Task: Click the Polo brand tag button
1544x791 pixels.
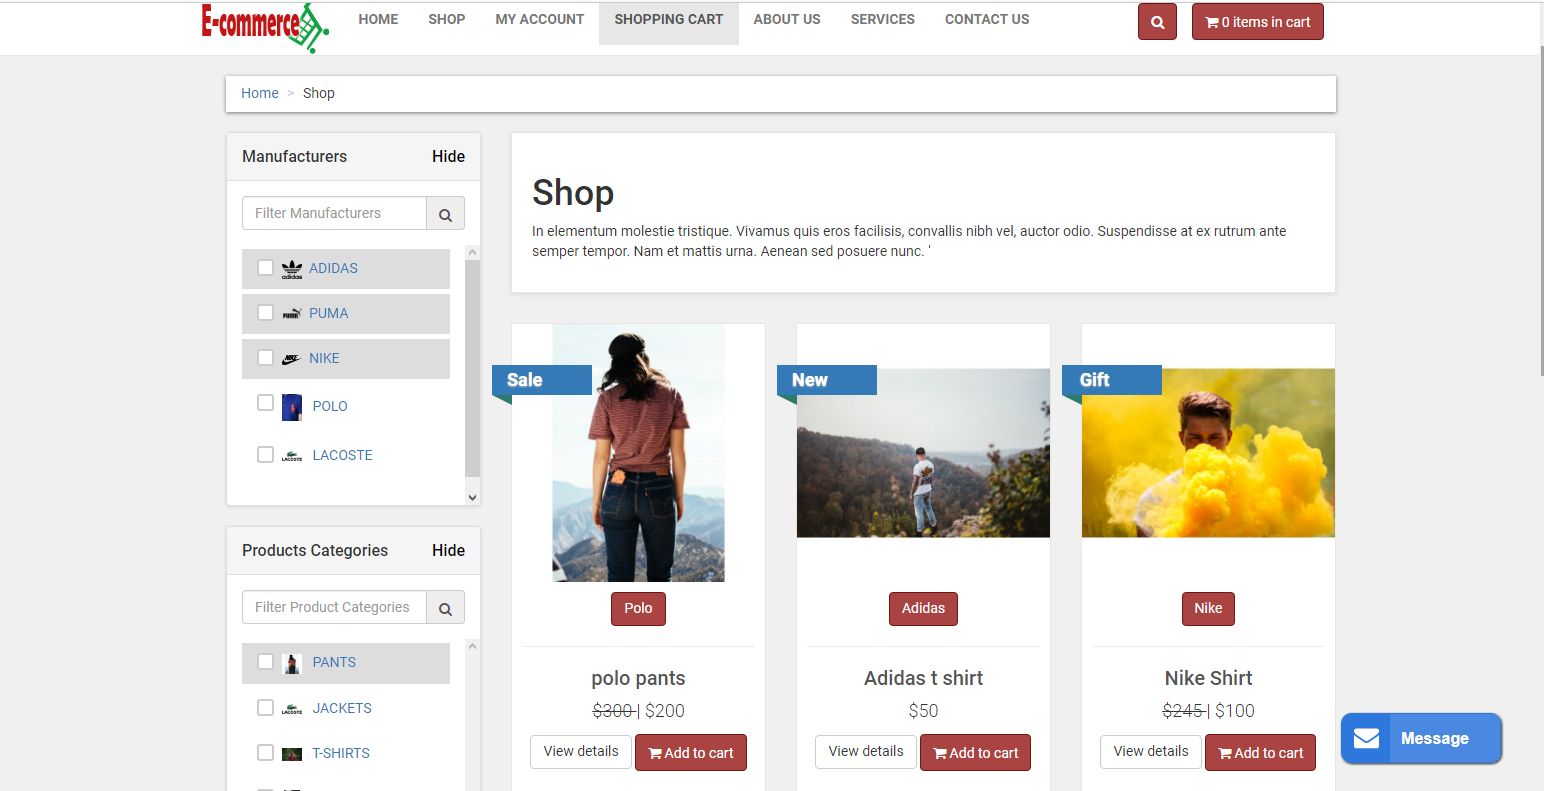Action: click(x=638, y=608)
